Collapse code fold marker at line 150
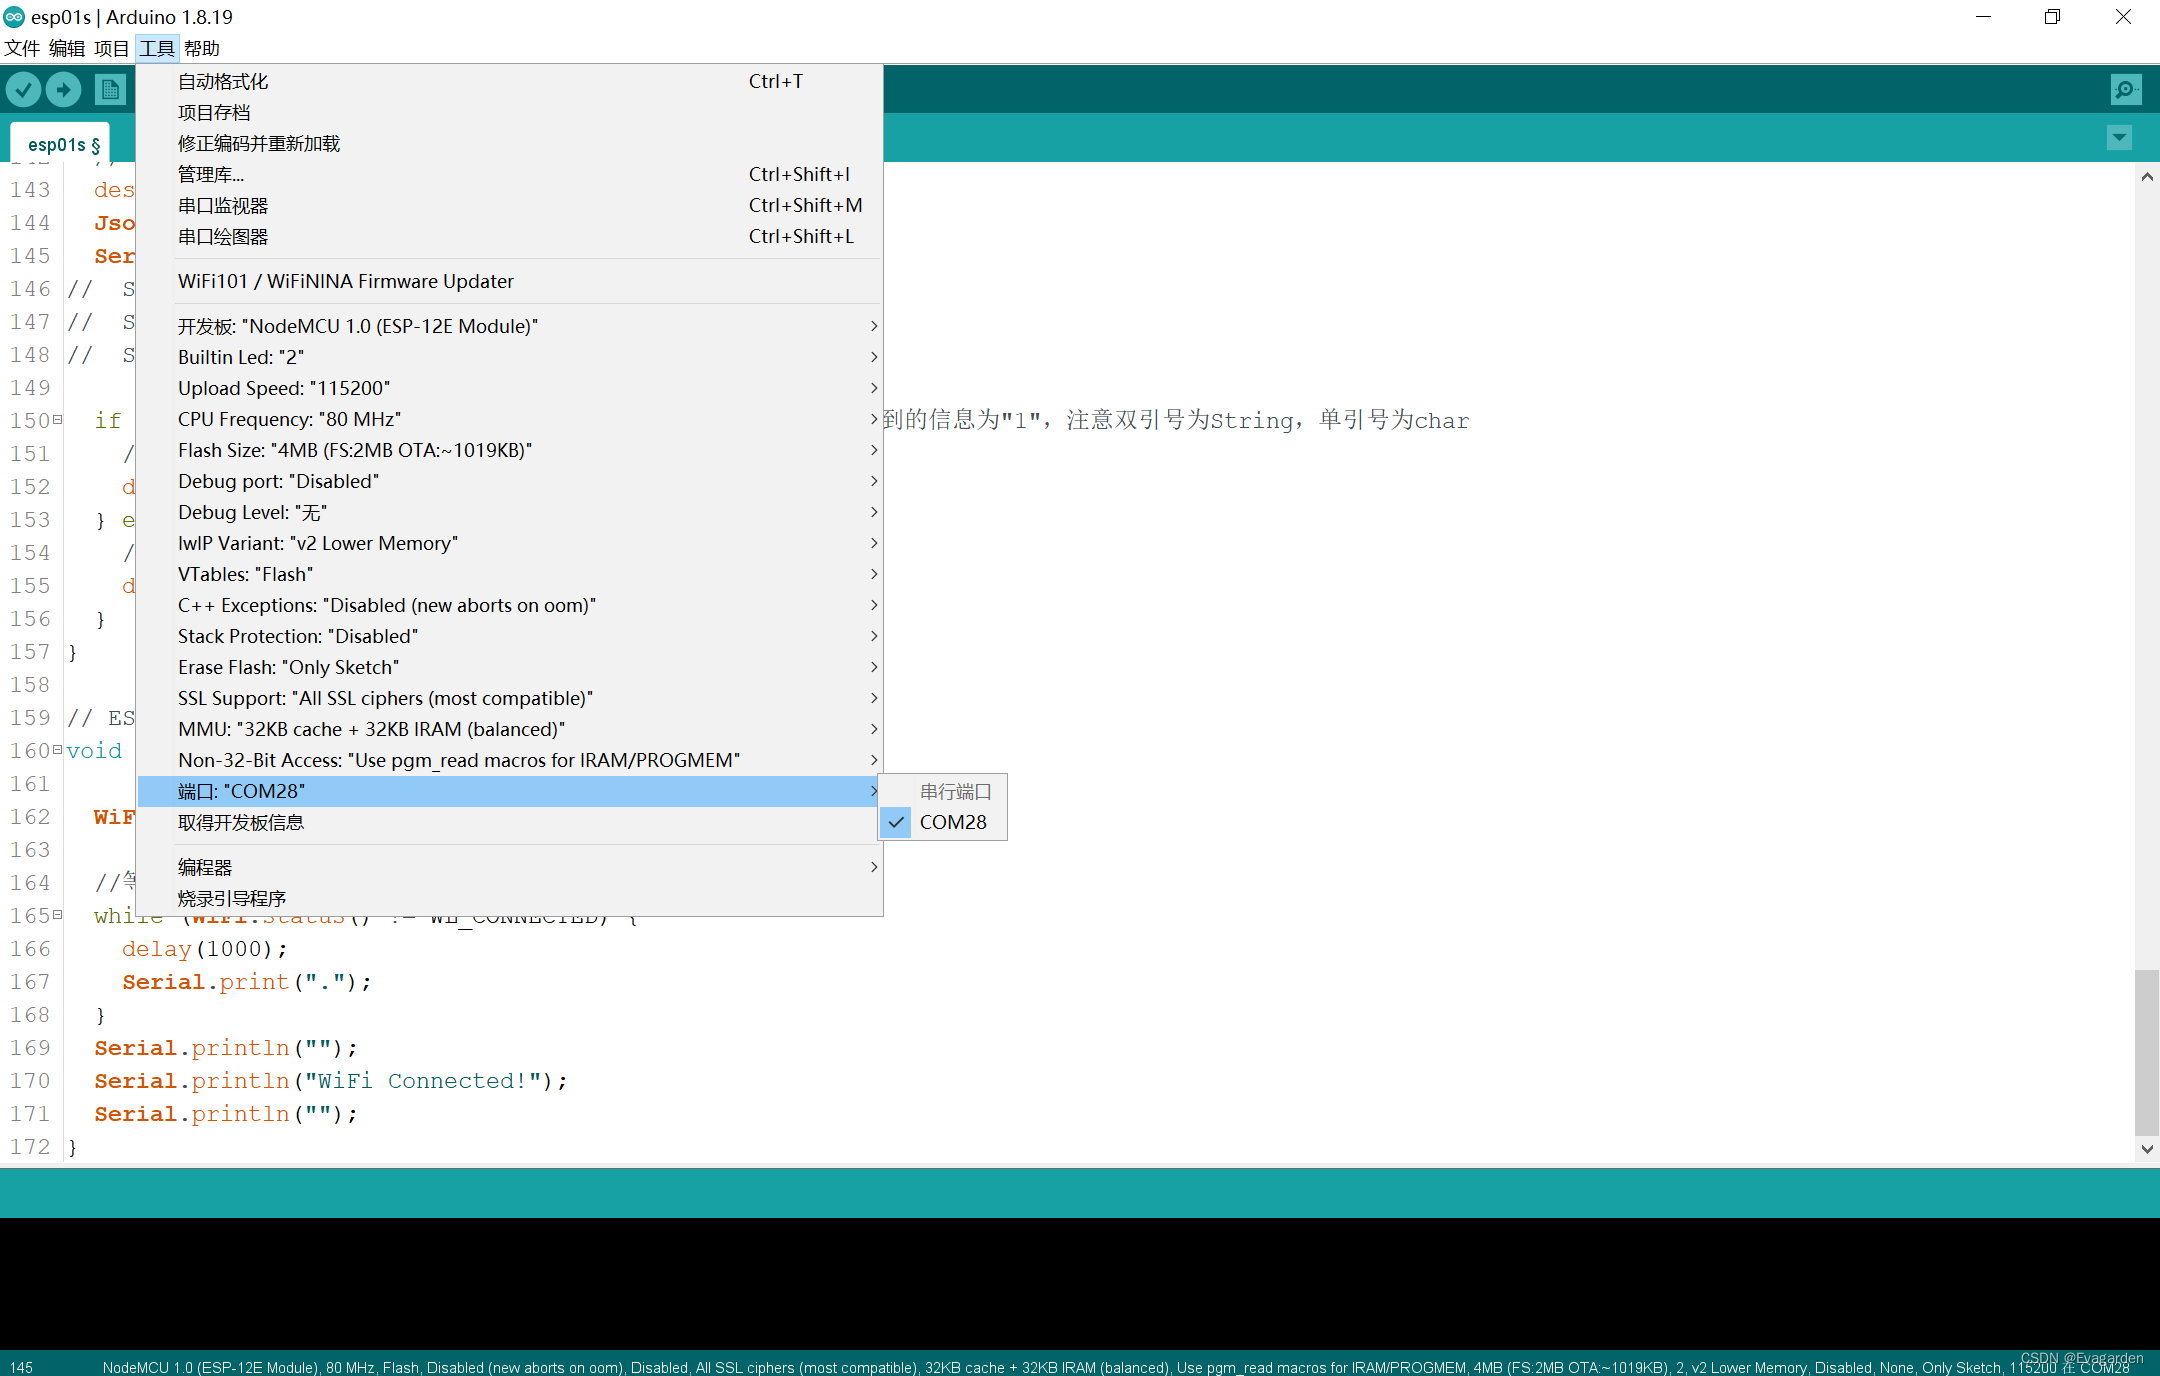2160x1376 pixels. pos(57,420)
